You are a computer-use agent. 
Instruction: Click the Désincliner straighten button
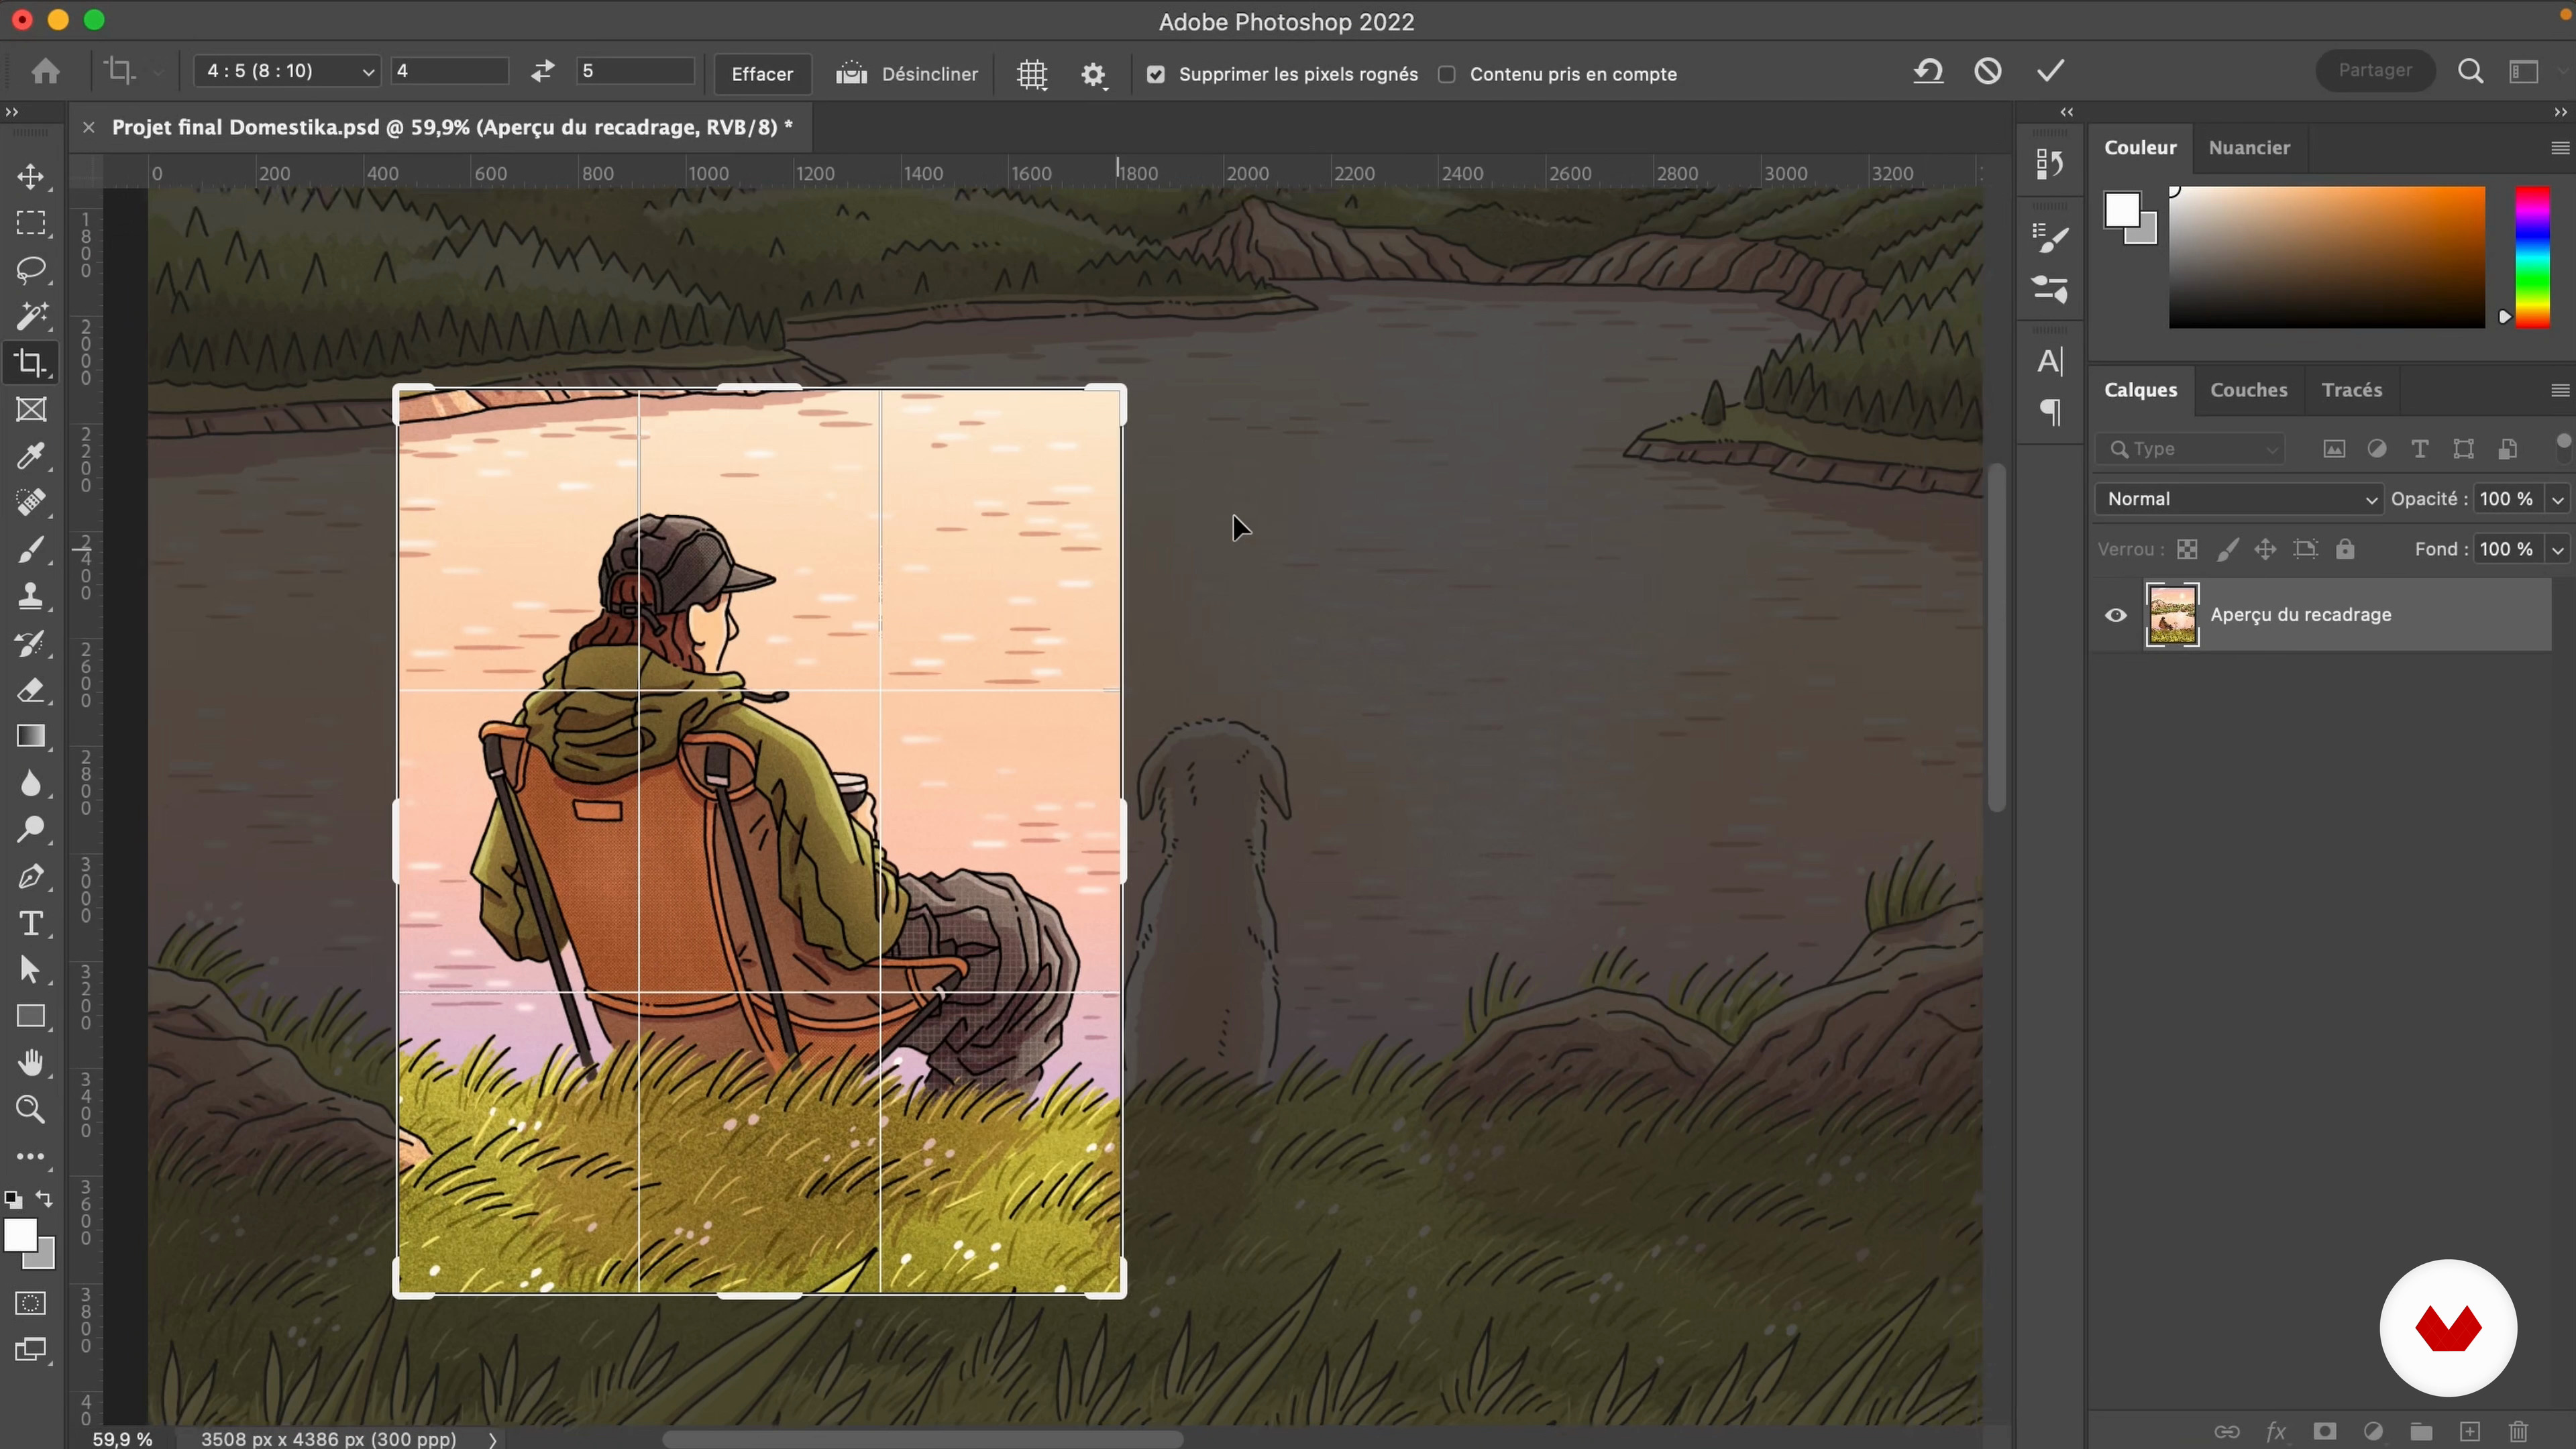pos(907,74)
